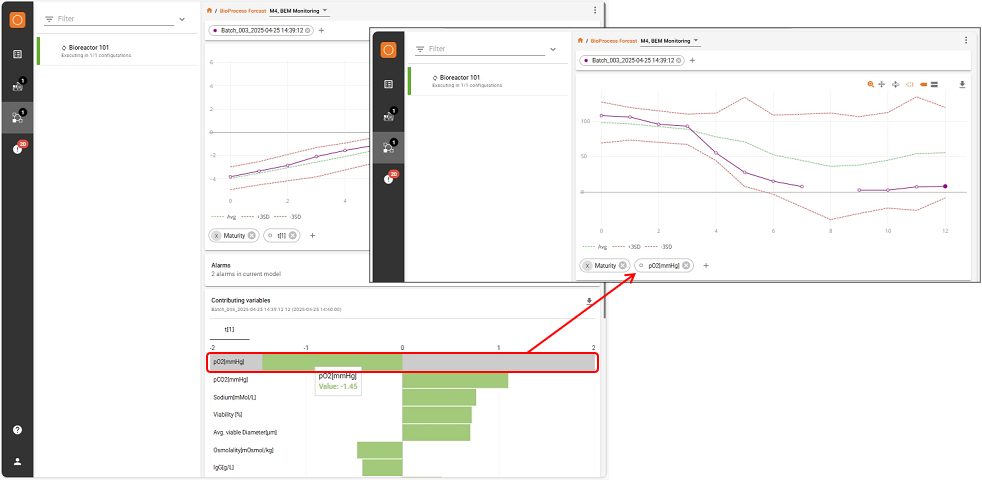Open the M4, BEM Monitoring dropdown in inset
The image size is (982, 482).
click(670, 41)
